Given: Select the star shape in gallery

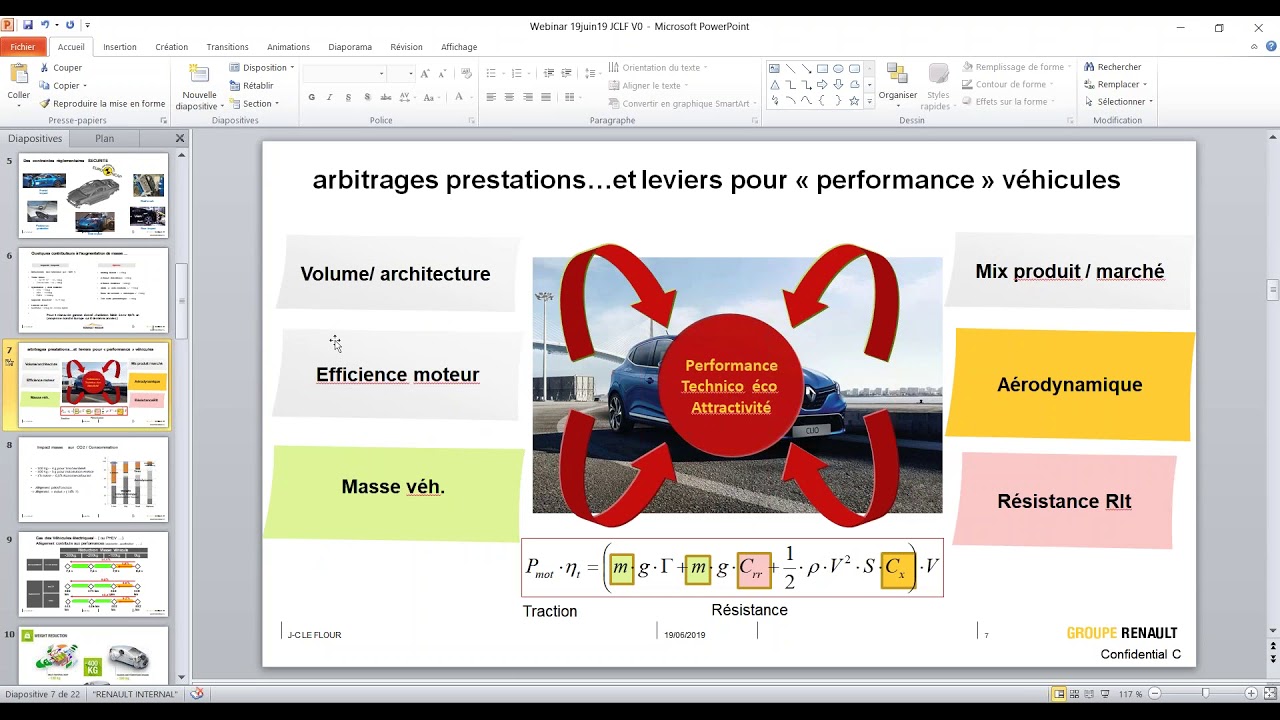Looking at the screenshot, I should coord(854,101).
